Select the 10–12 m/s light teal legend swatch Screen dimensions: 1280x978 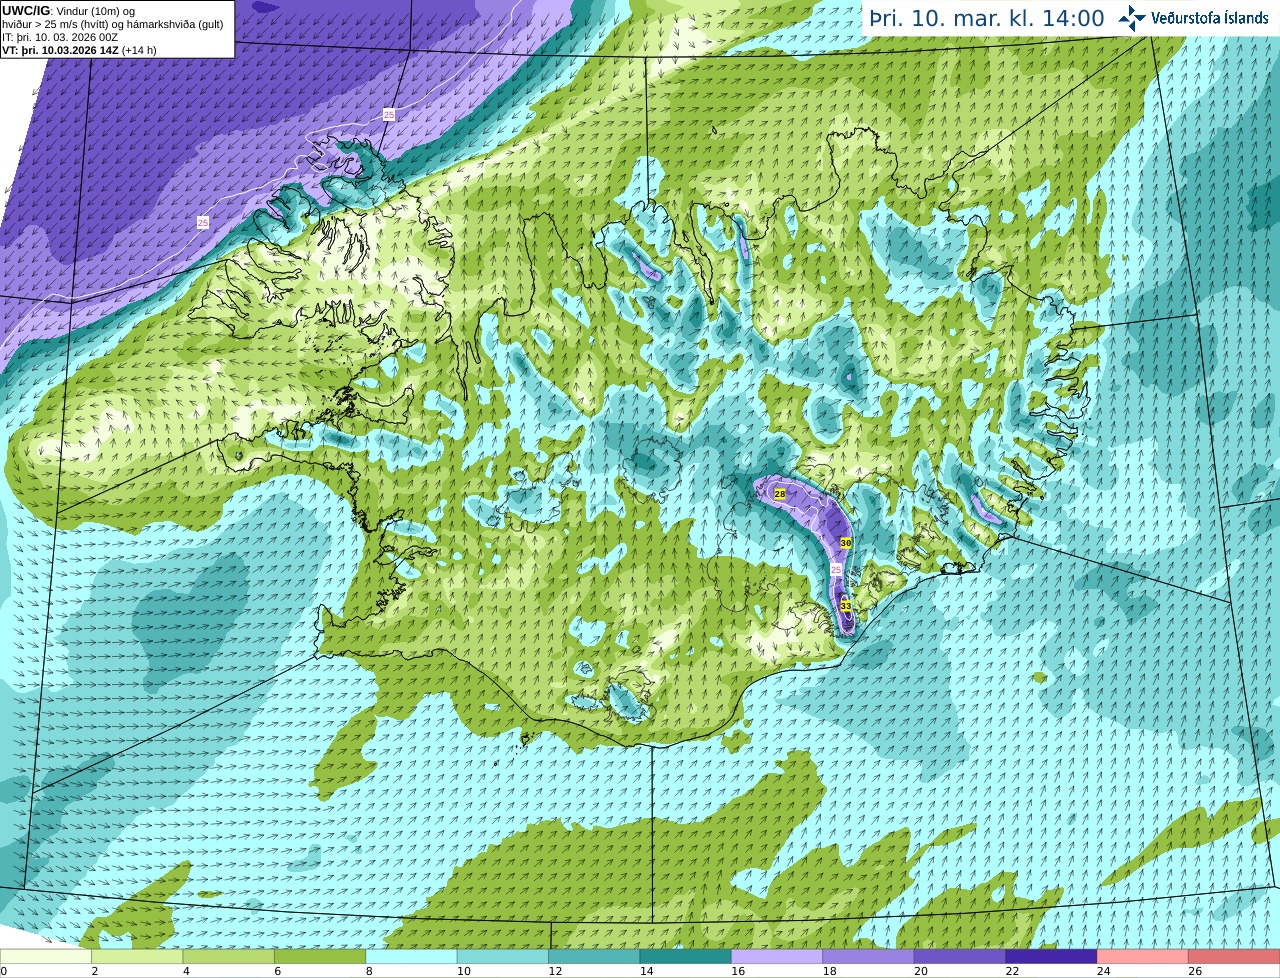tap(503, 956)
